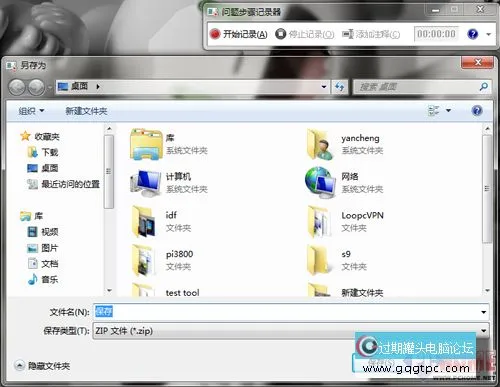Click the file list scroll up arrow
Image resolution: width=500 pixels, height=387 pixels.
[x=487, y=129]
